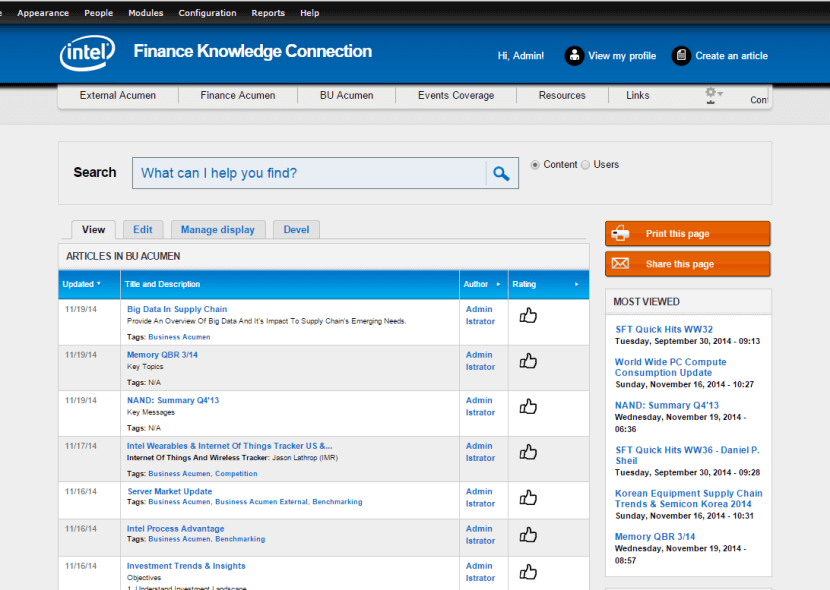Click Competition tag in Intel Wearables row
Viewport: 830px width, 590px height.
coord(236,474)
